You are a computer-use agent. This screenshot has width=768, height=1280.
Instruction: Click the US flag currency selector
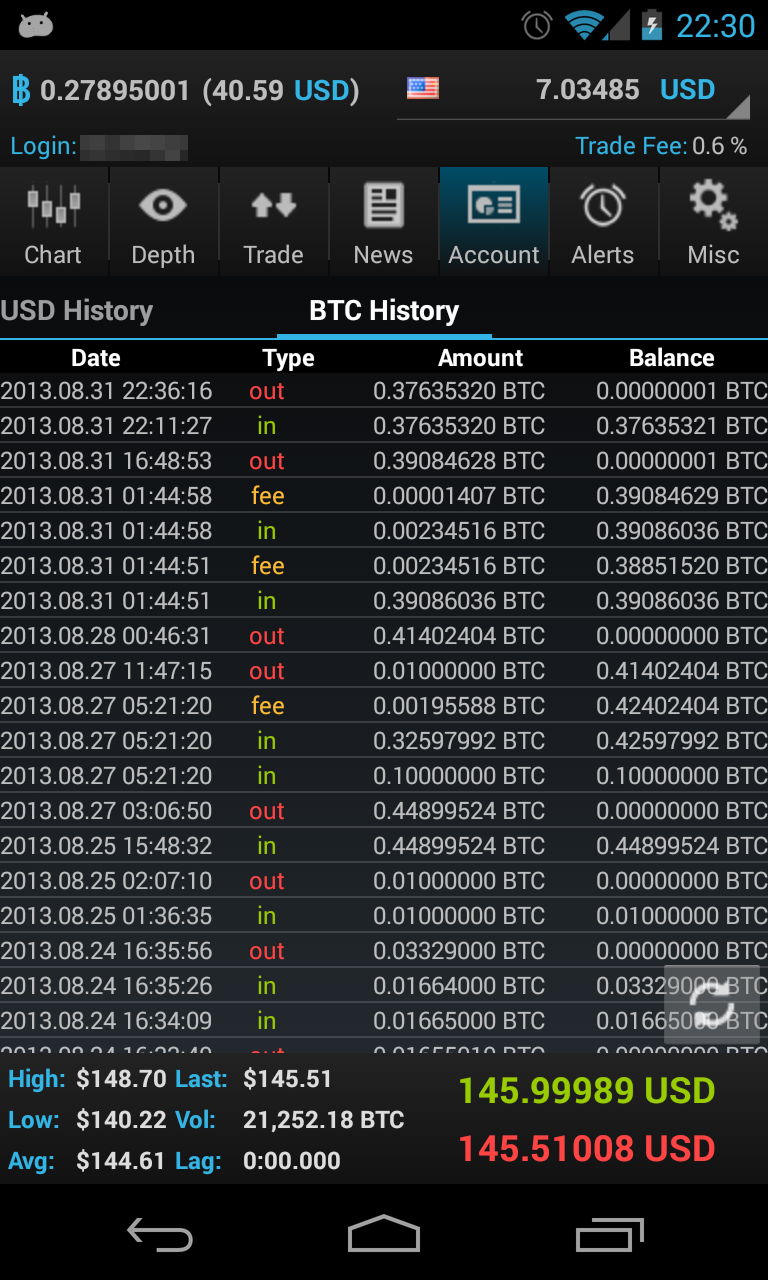(x=423, y=89)
